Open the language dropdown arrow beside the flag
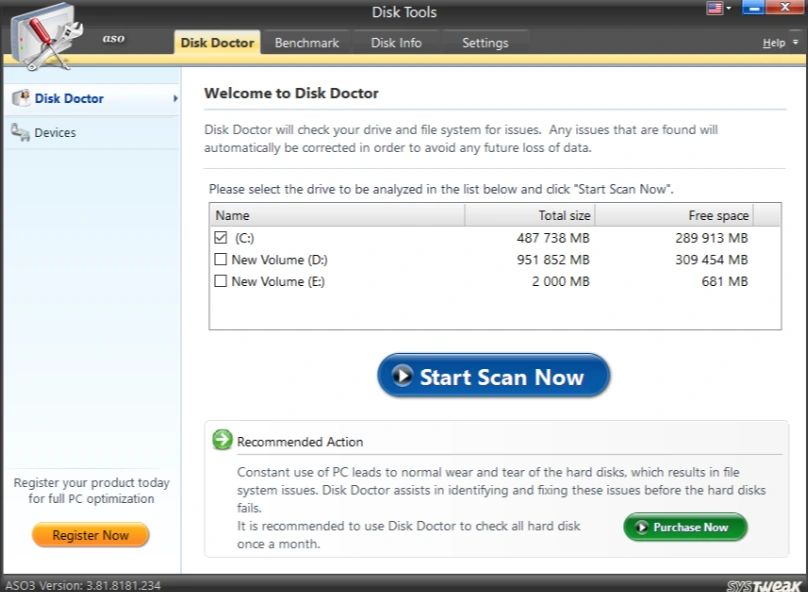This screenshot has width=808, height=592. 729,8
